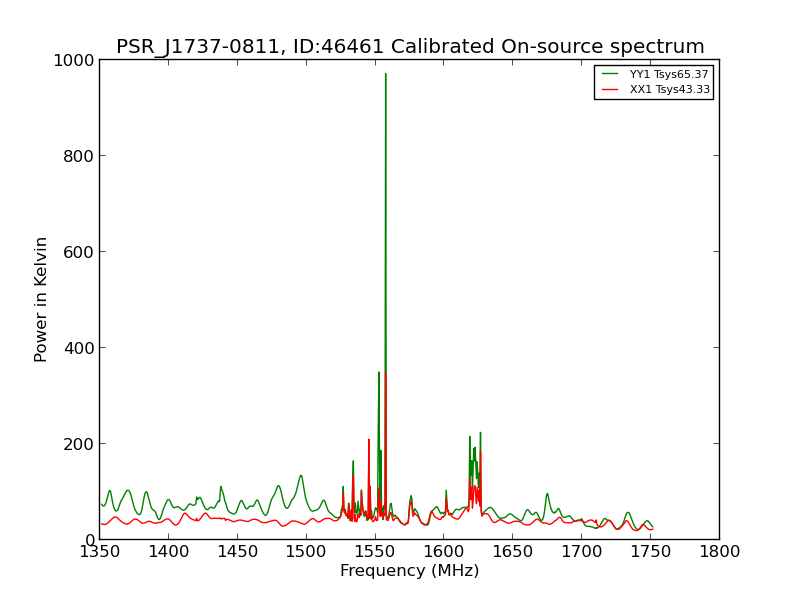Click the 1800 x-axis tick label

720,552
